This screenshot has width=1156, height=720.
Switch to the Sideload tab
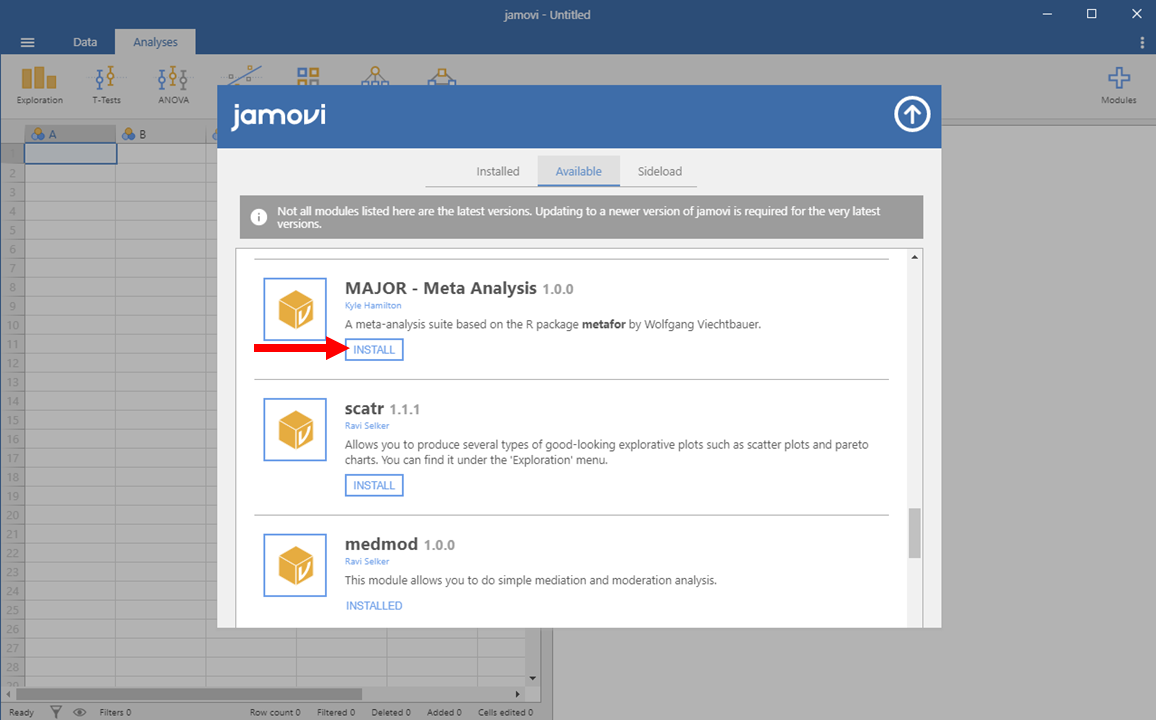660,171
